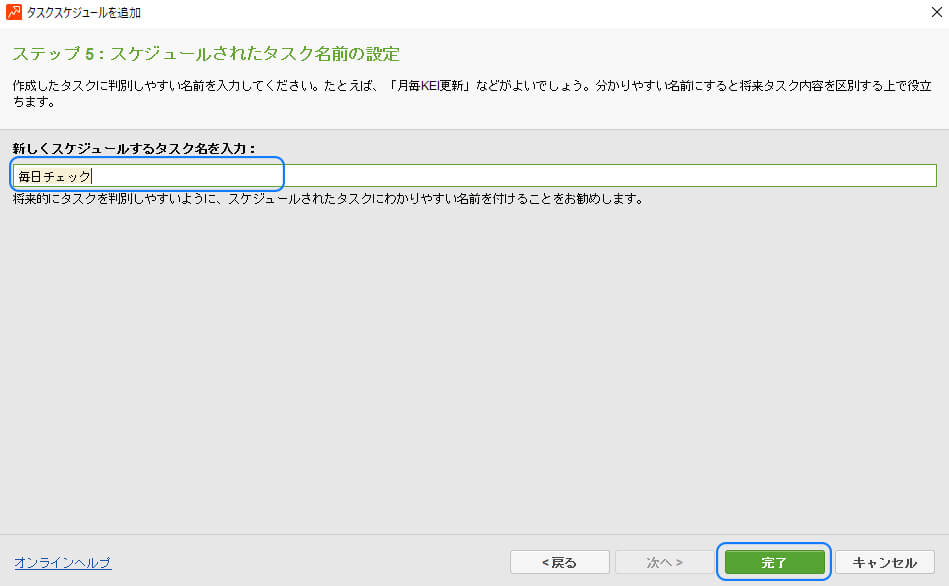The image size is (949, 586).
Task: Click the 完了 finish button
Action: point(774,562)
